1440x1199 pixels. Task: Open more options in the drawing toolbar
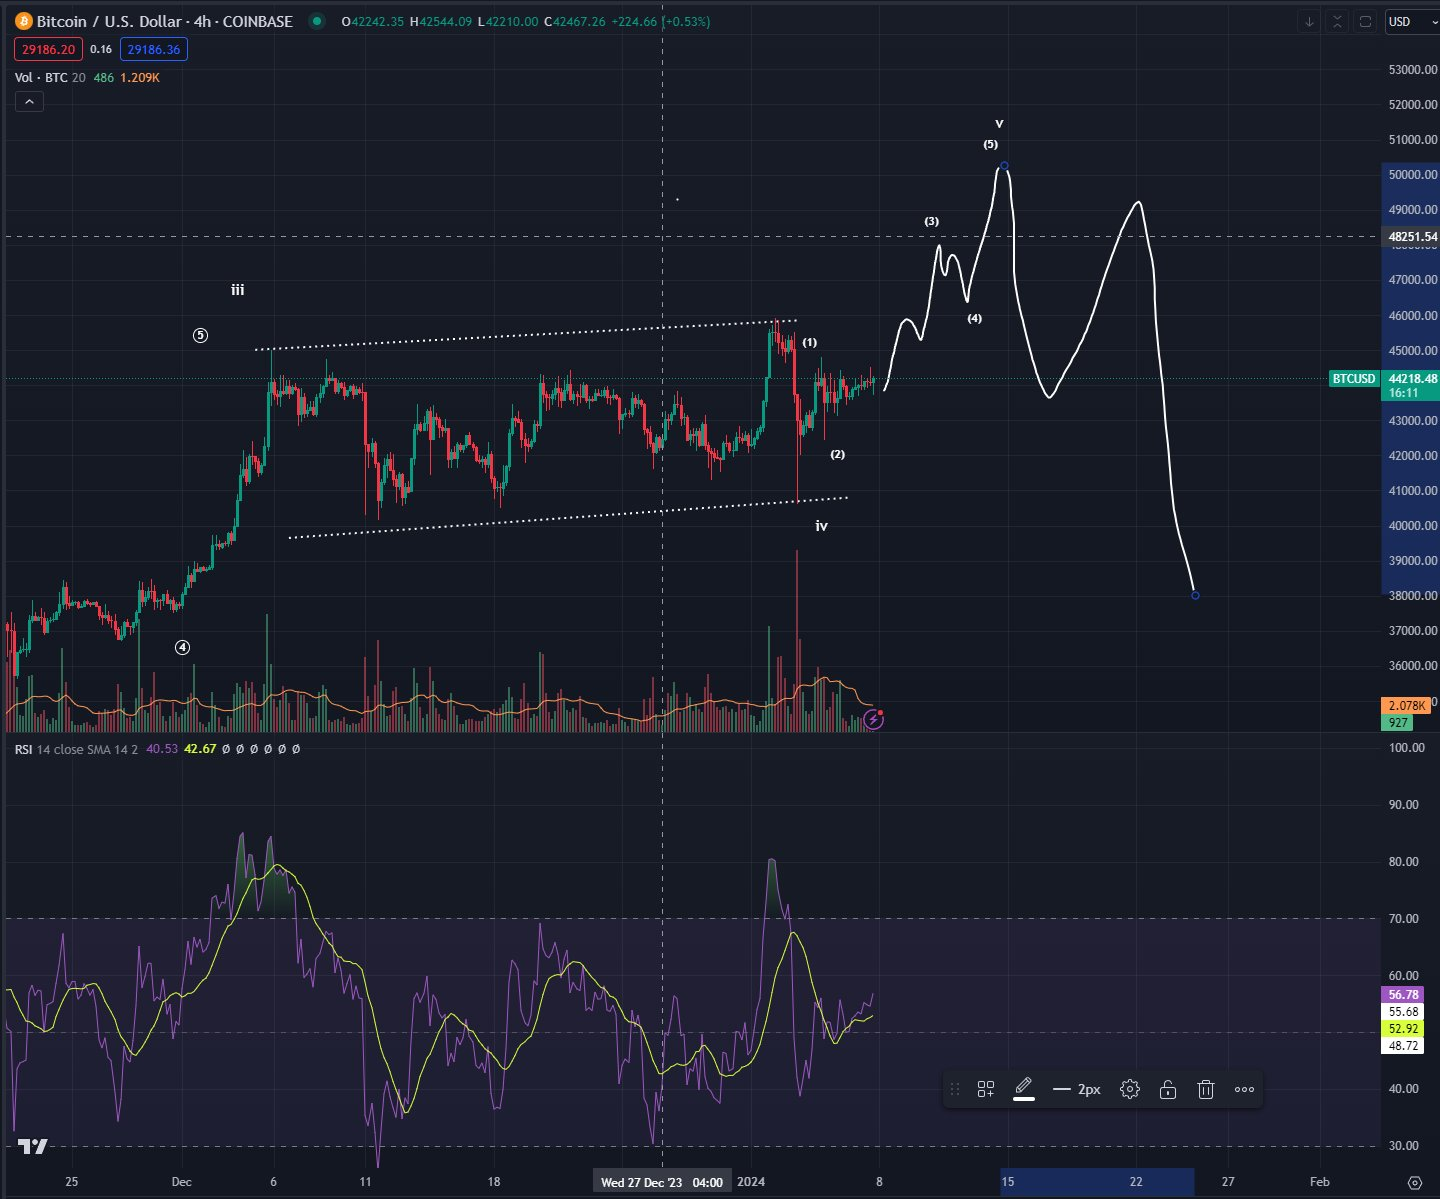pyautogui.click(x=1244, y=1089)
